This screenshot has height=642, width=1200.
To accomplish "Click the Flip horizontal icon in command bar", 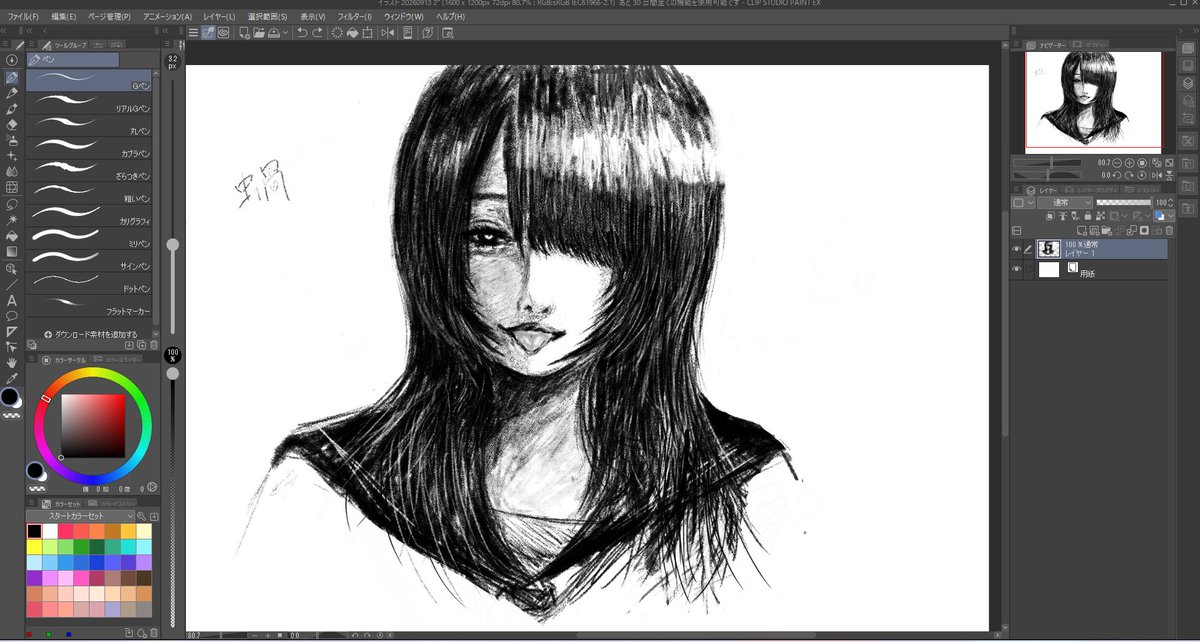I will [388, 32].
